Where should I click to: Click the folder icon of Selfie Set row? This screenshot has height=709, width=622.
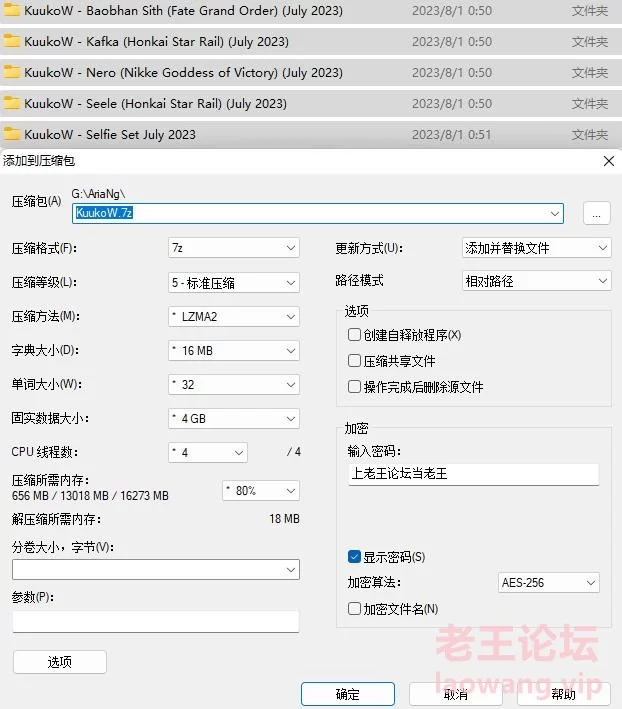(x=12, y=134)
